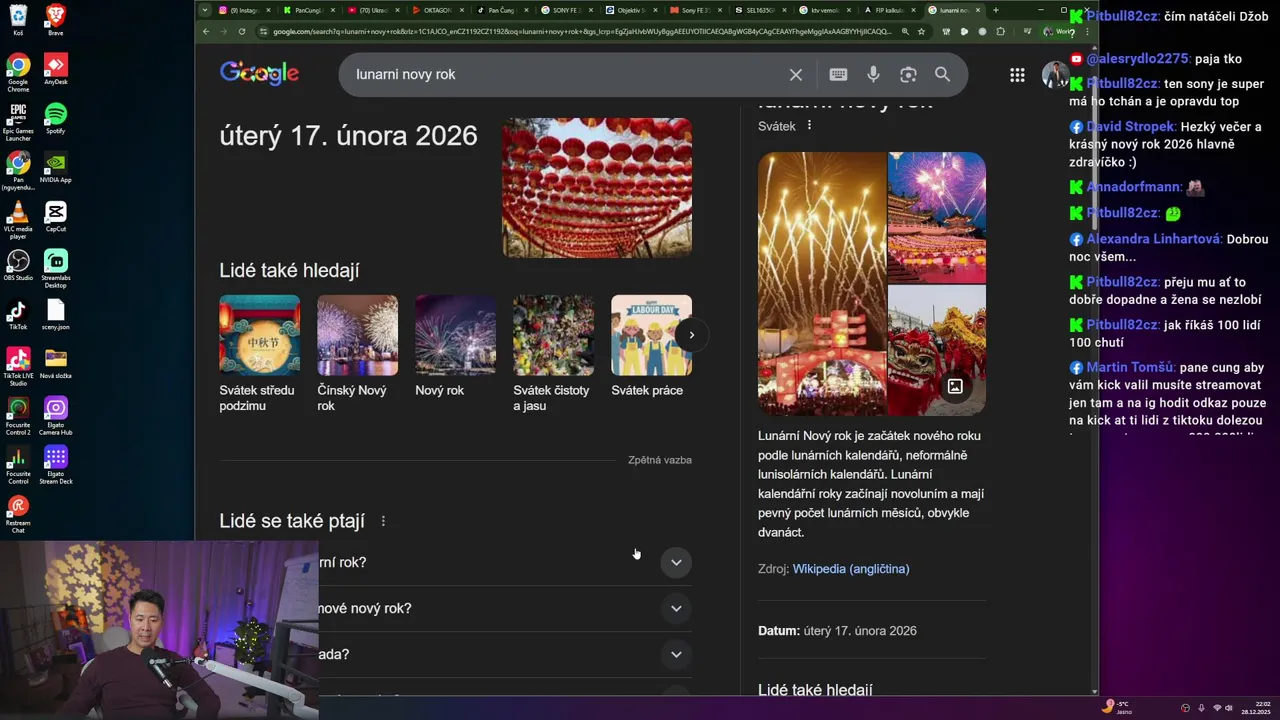Reload the page in browser toolbar
Viewport: 1280px width, 720px height.
pyautogui.click(x=241, y=31)
